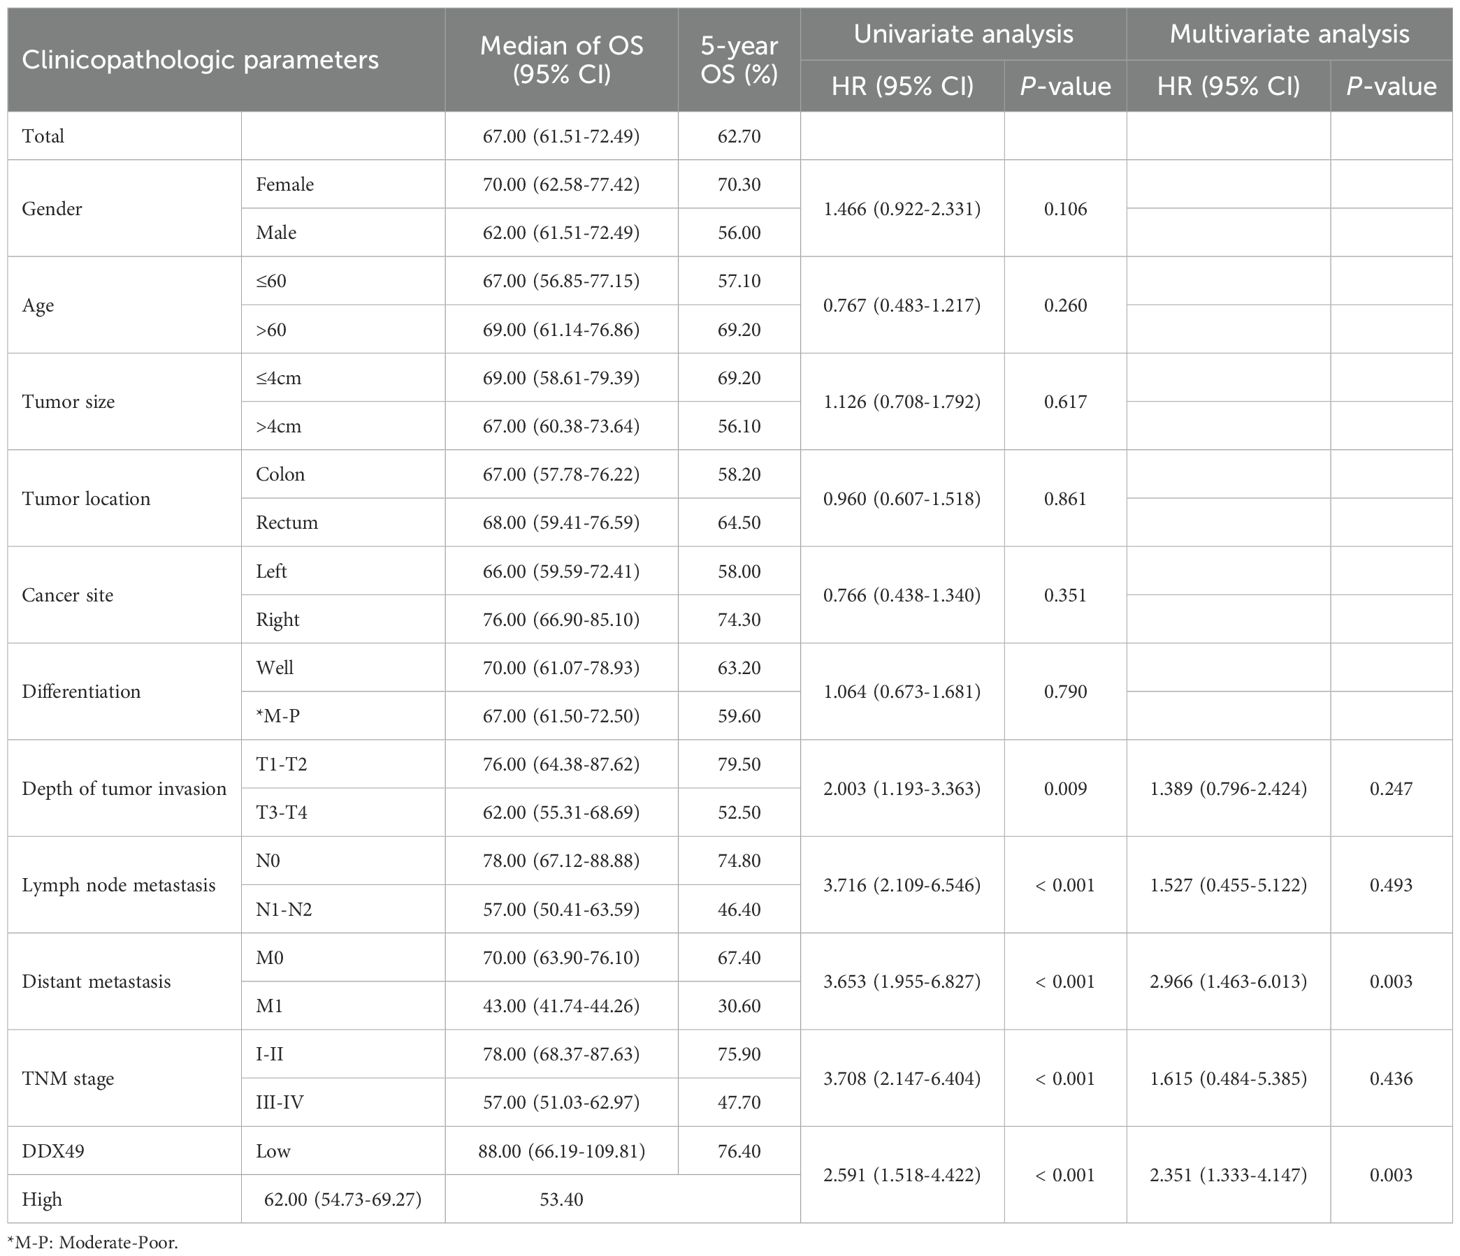Viewport: 1460px width, 1256px height.
Task: Click the DDX49 row label
Action: [53, 1151]
